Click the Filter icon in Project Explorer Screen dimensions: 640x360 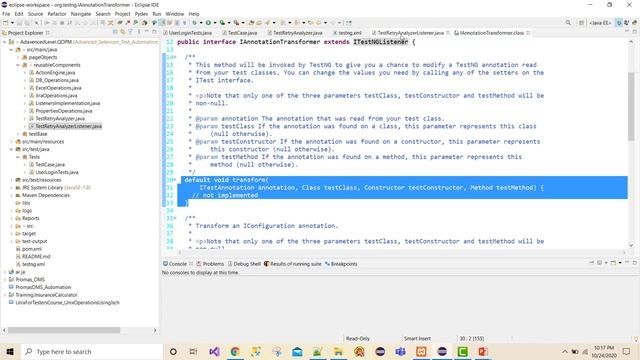click(x=131, y=32)
